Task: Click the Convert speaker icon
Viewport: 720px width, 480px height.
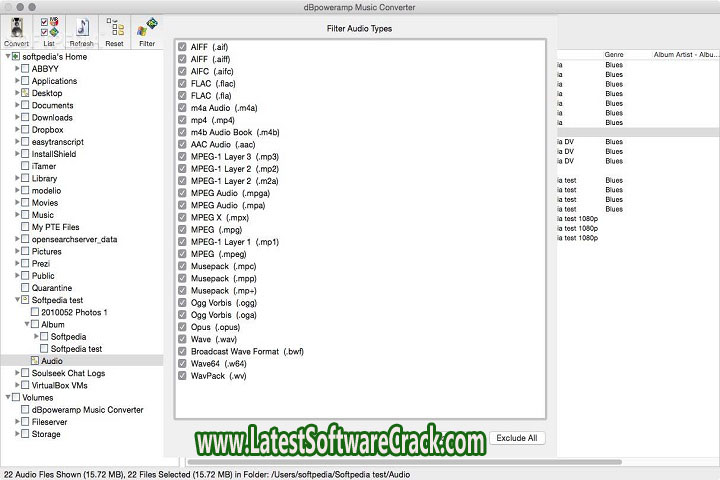Action: [16, 27]
